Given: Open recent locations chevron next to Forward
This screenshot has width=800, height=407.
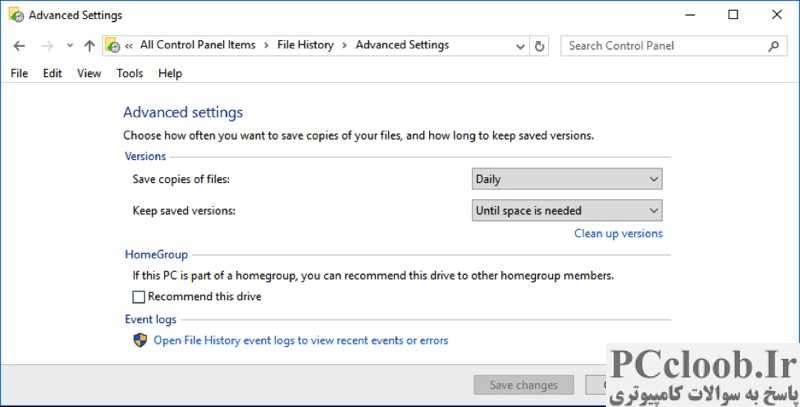Looking at the screenshot, I should coord(70,46).
